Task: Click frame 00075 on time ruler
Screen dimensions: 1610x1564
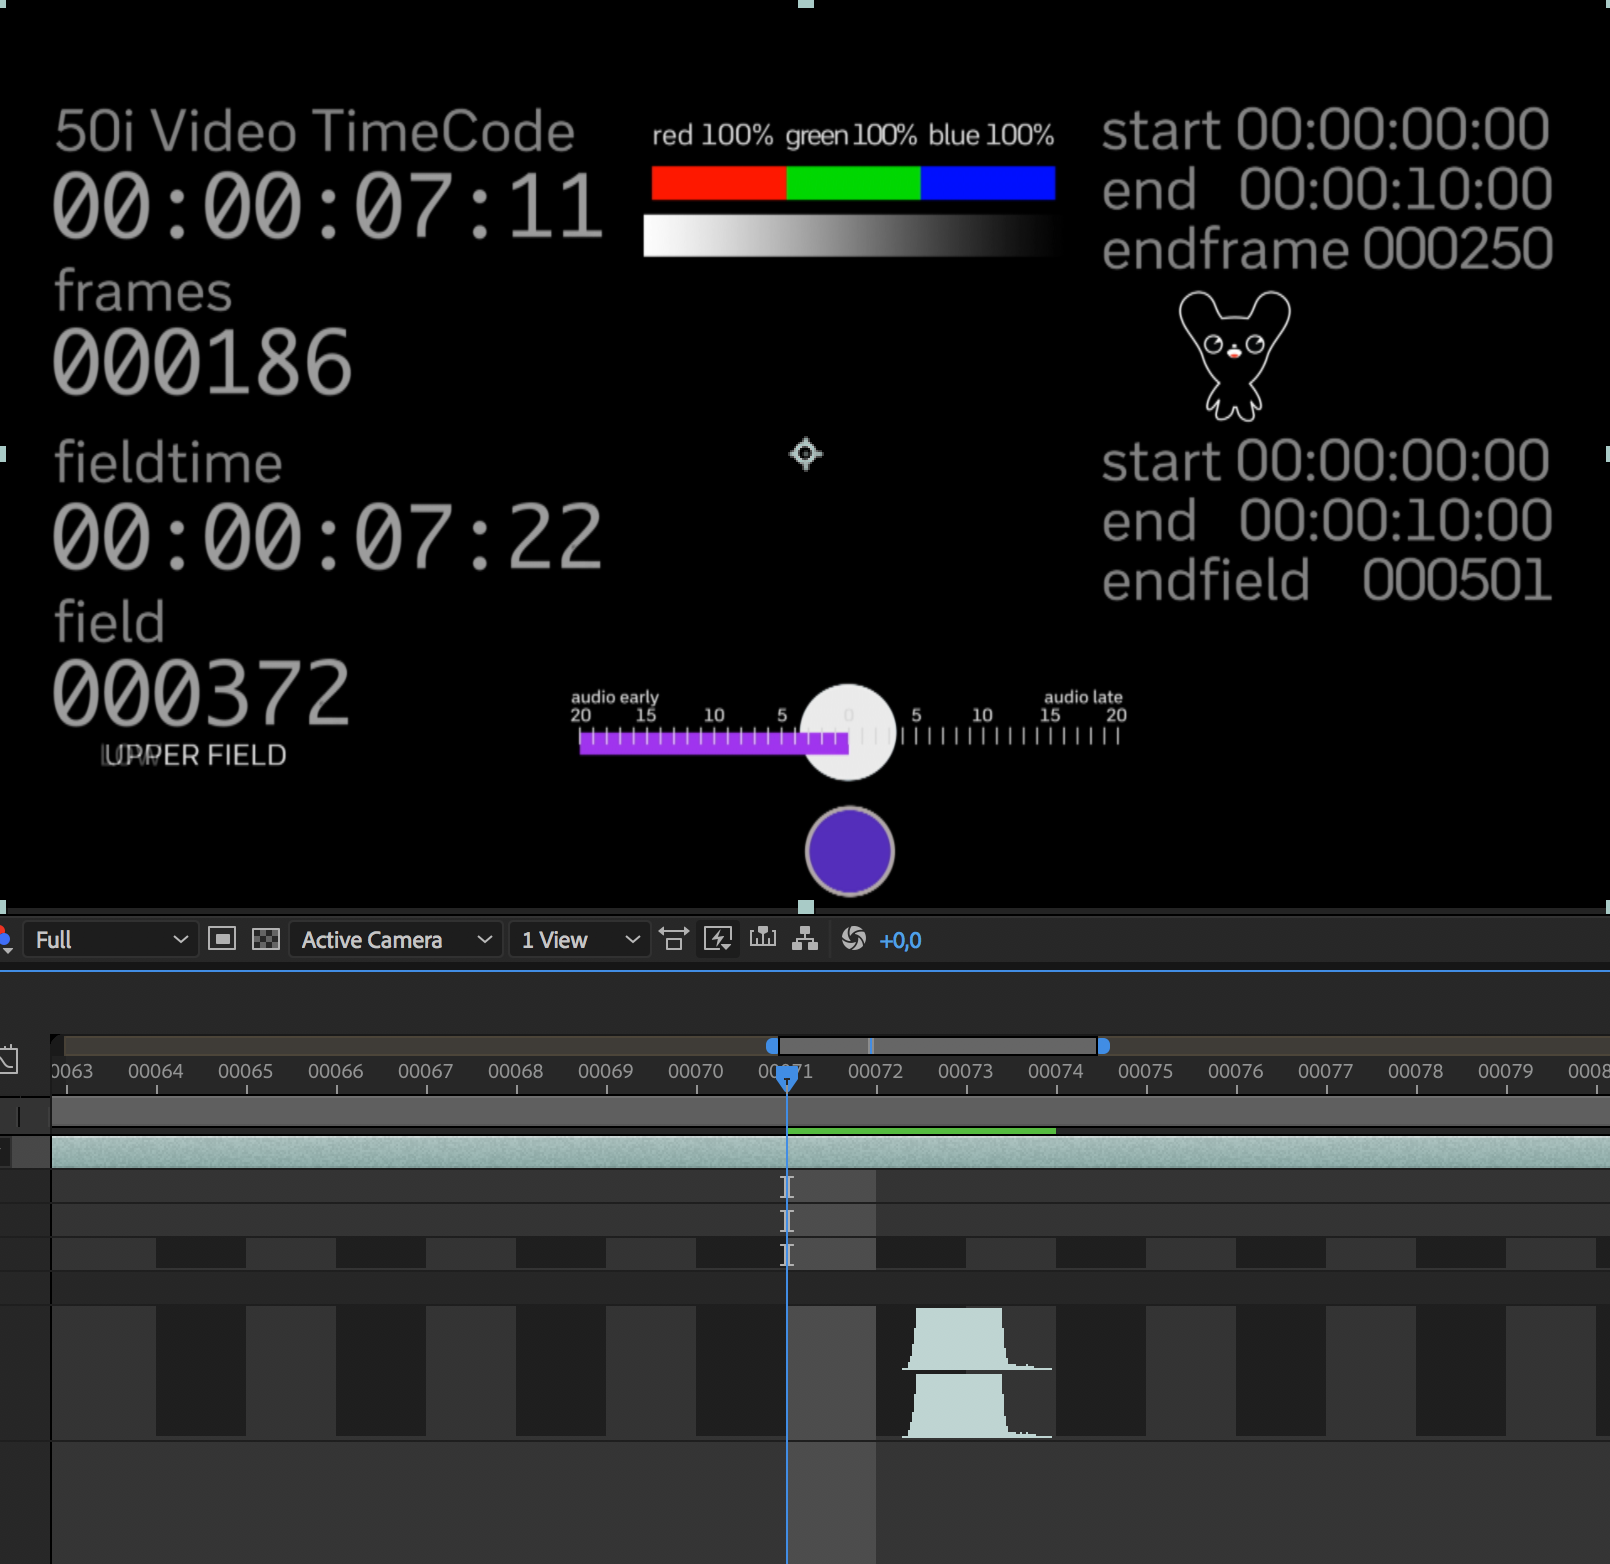Action: (1146, 1071)
